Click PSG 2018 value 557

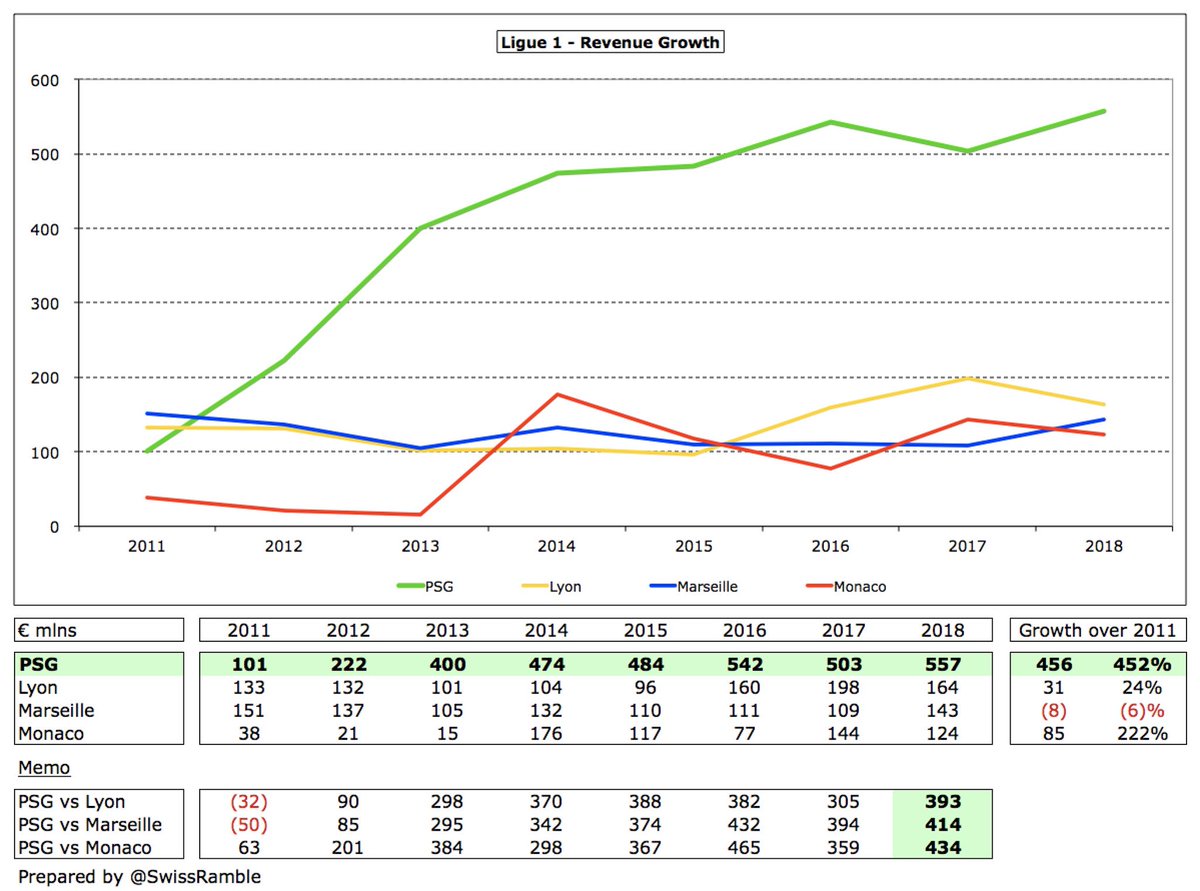941,664
